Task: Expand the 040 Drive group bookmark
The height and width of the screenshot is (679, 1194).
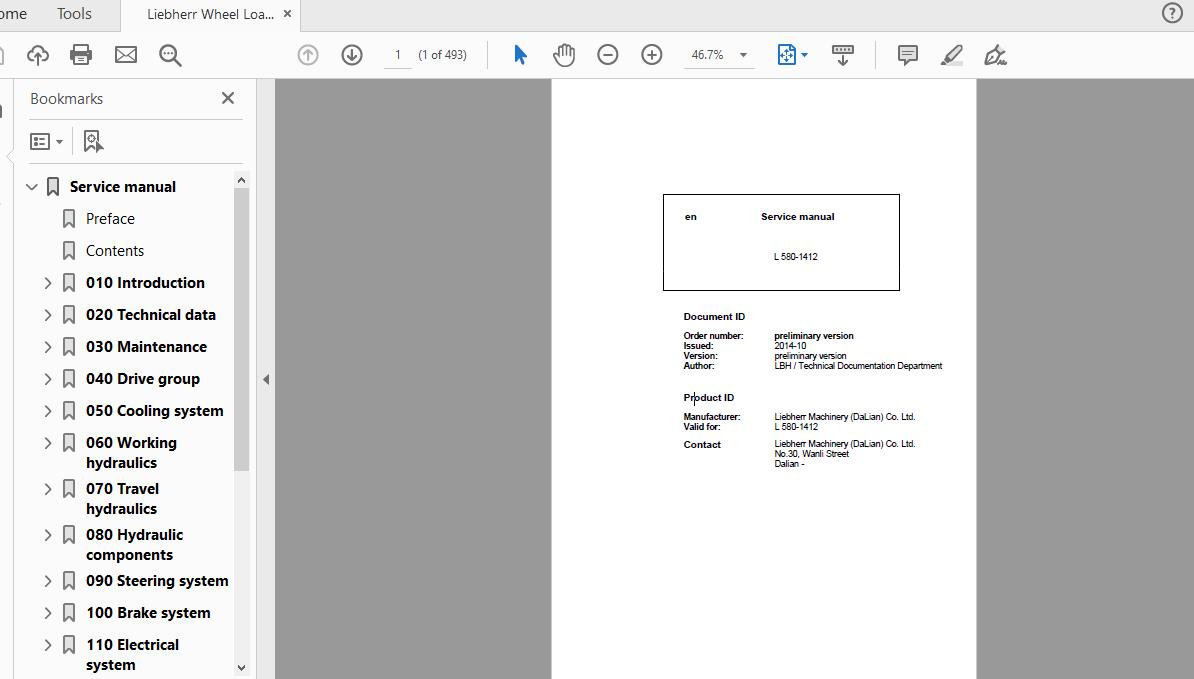Action: click(47, 379)
